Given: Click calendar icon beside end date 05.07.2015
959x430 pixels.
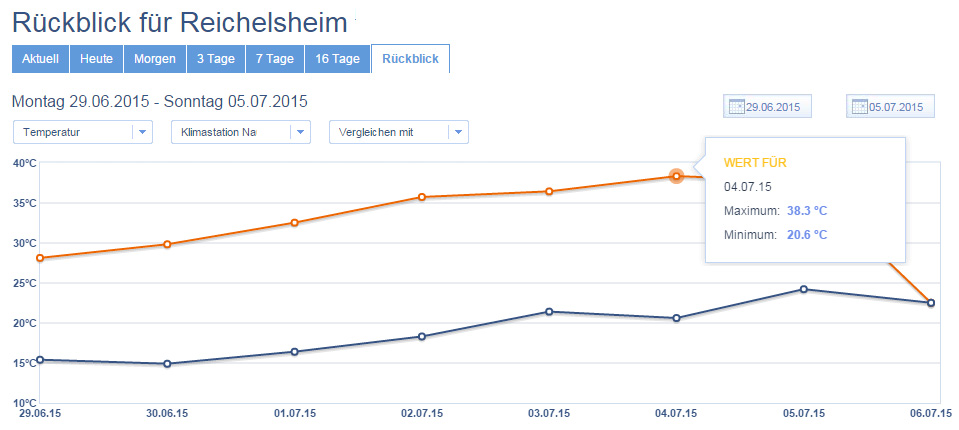Looking at the screenshot, I should pos(858,107).
